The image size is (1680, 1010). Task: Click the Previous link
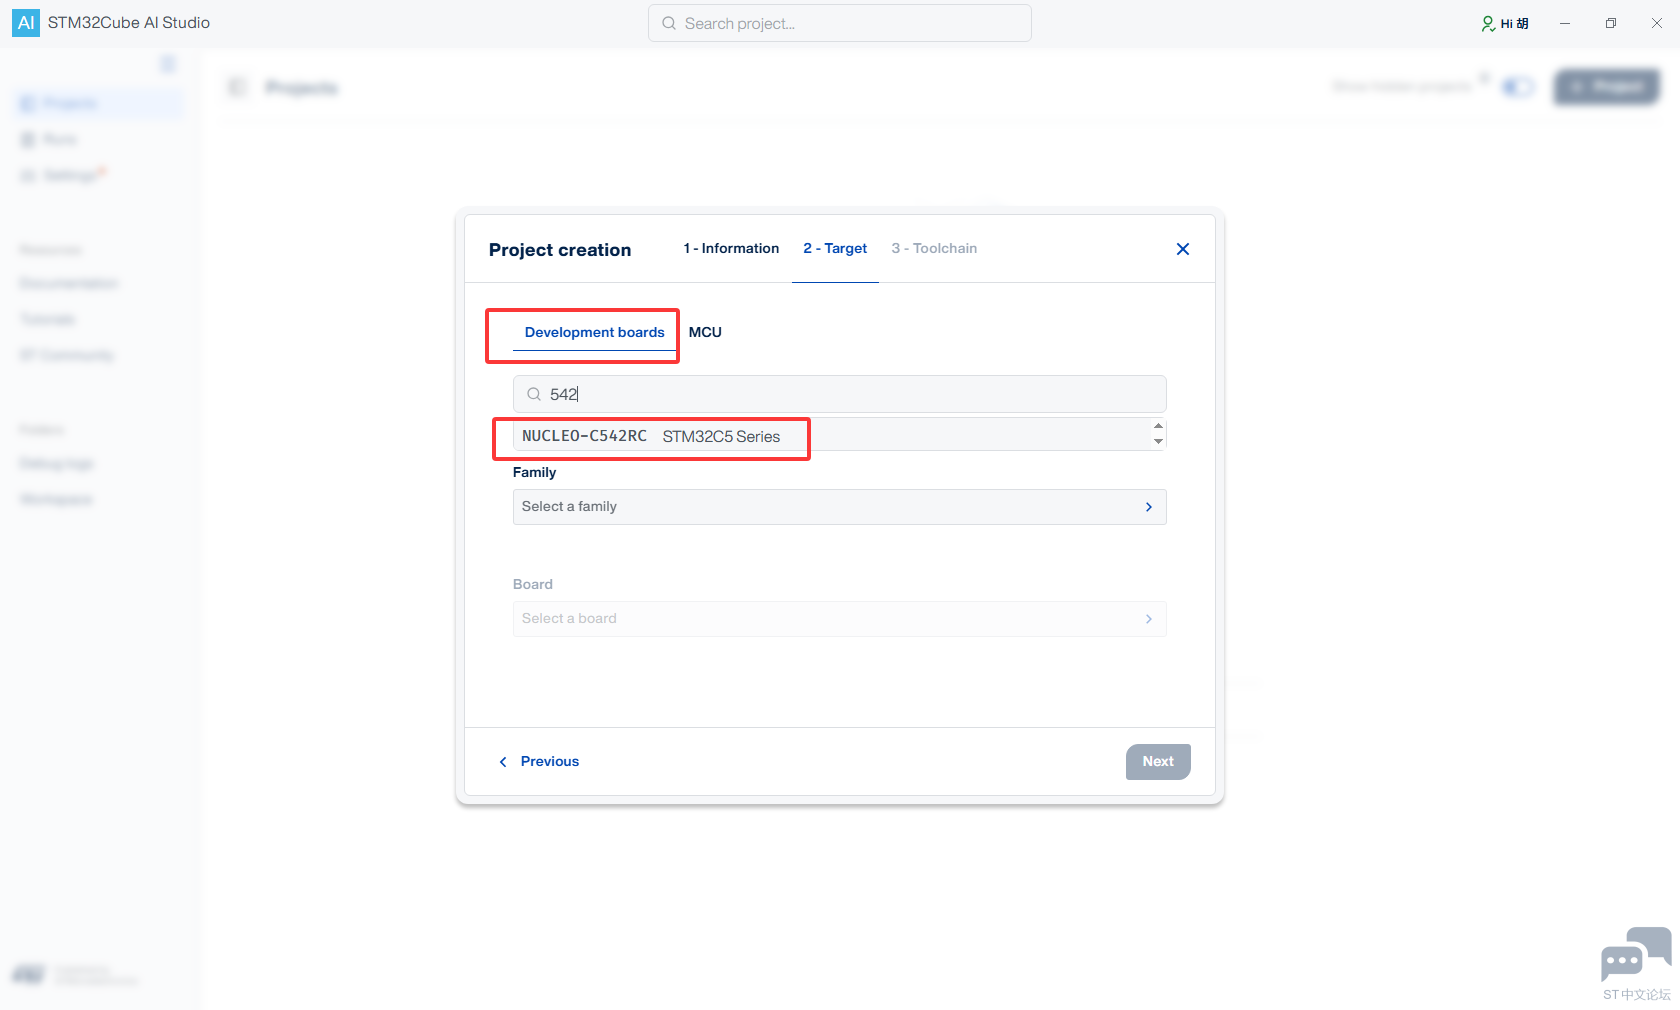tap(549, 762)
